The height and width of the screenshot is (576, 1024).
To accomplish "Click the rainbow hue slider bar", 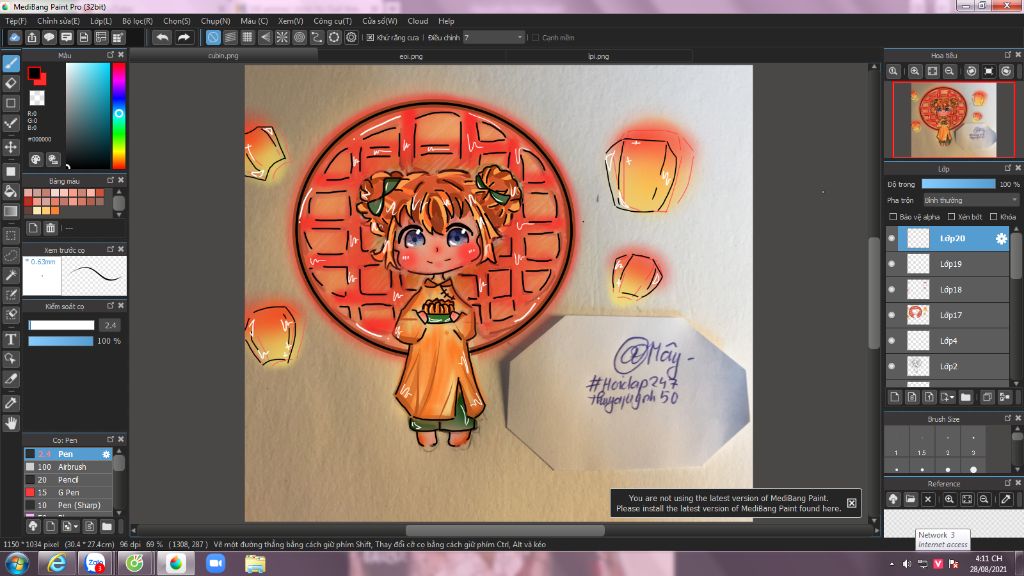I will click(119, 116).
